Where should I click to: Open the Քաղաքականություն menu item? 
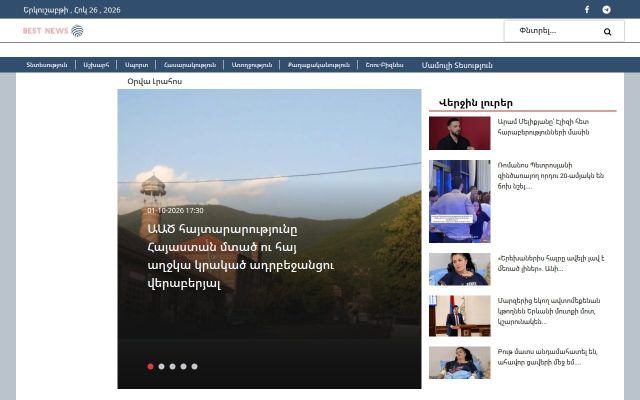pos(318,65)
